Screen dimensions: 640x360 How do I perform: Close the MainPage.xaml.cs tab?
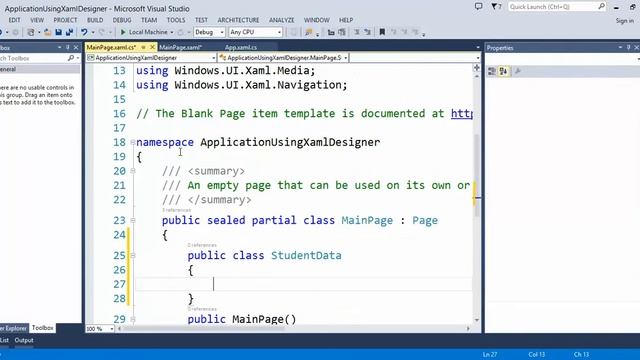pyautogui.click(x=152, y=47)
